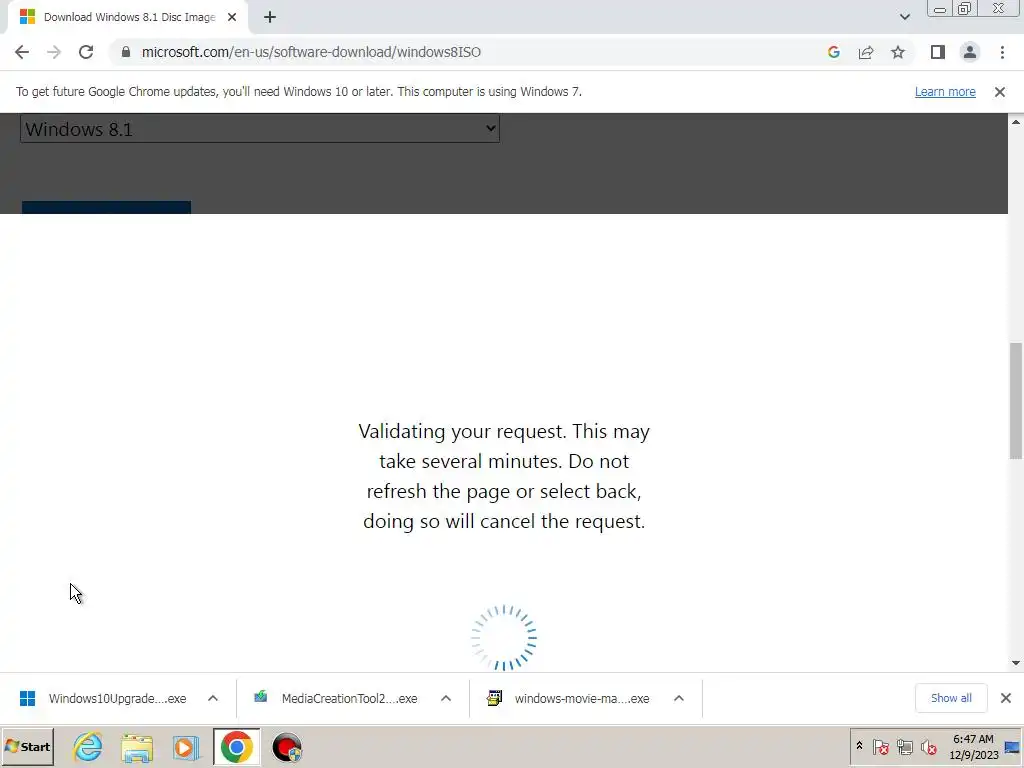This screenshot has height=768, width=1024.
Task: Expand options for MediaCreationTool2 download
Action: (x=446, y=698)
